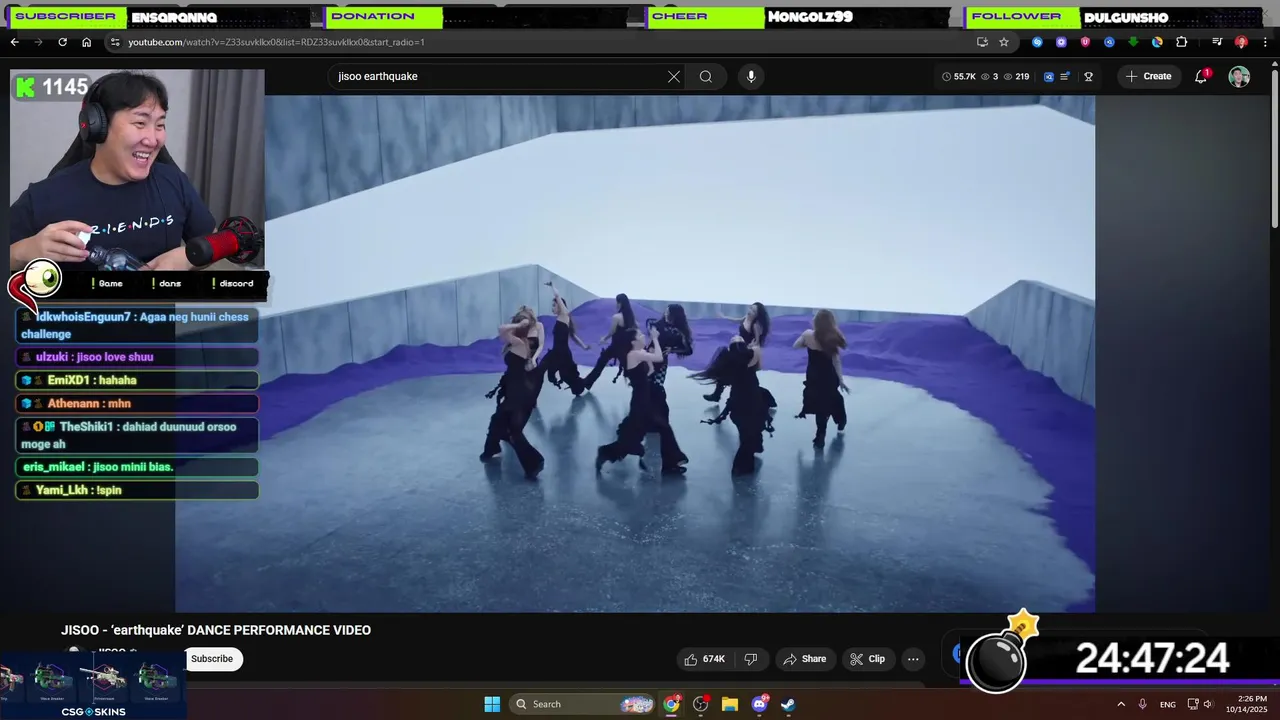Open the trophy icon in header
Screen dimensions: 1280x720
(x=1089, y=76)
